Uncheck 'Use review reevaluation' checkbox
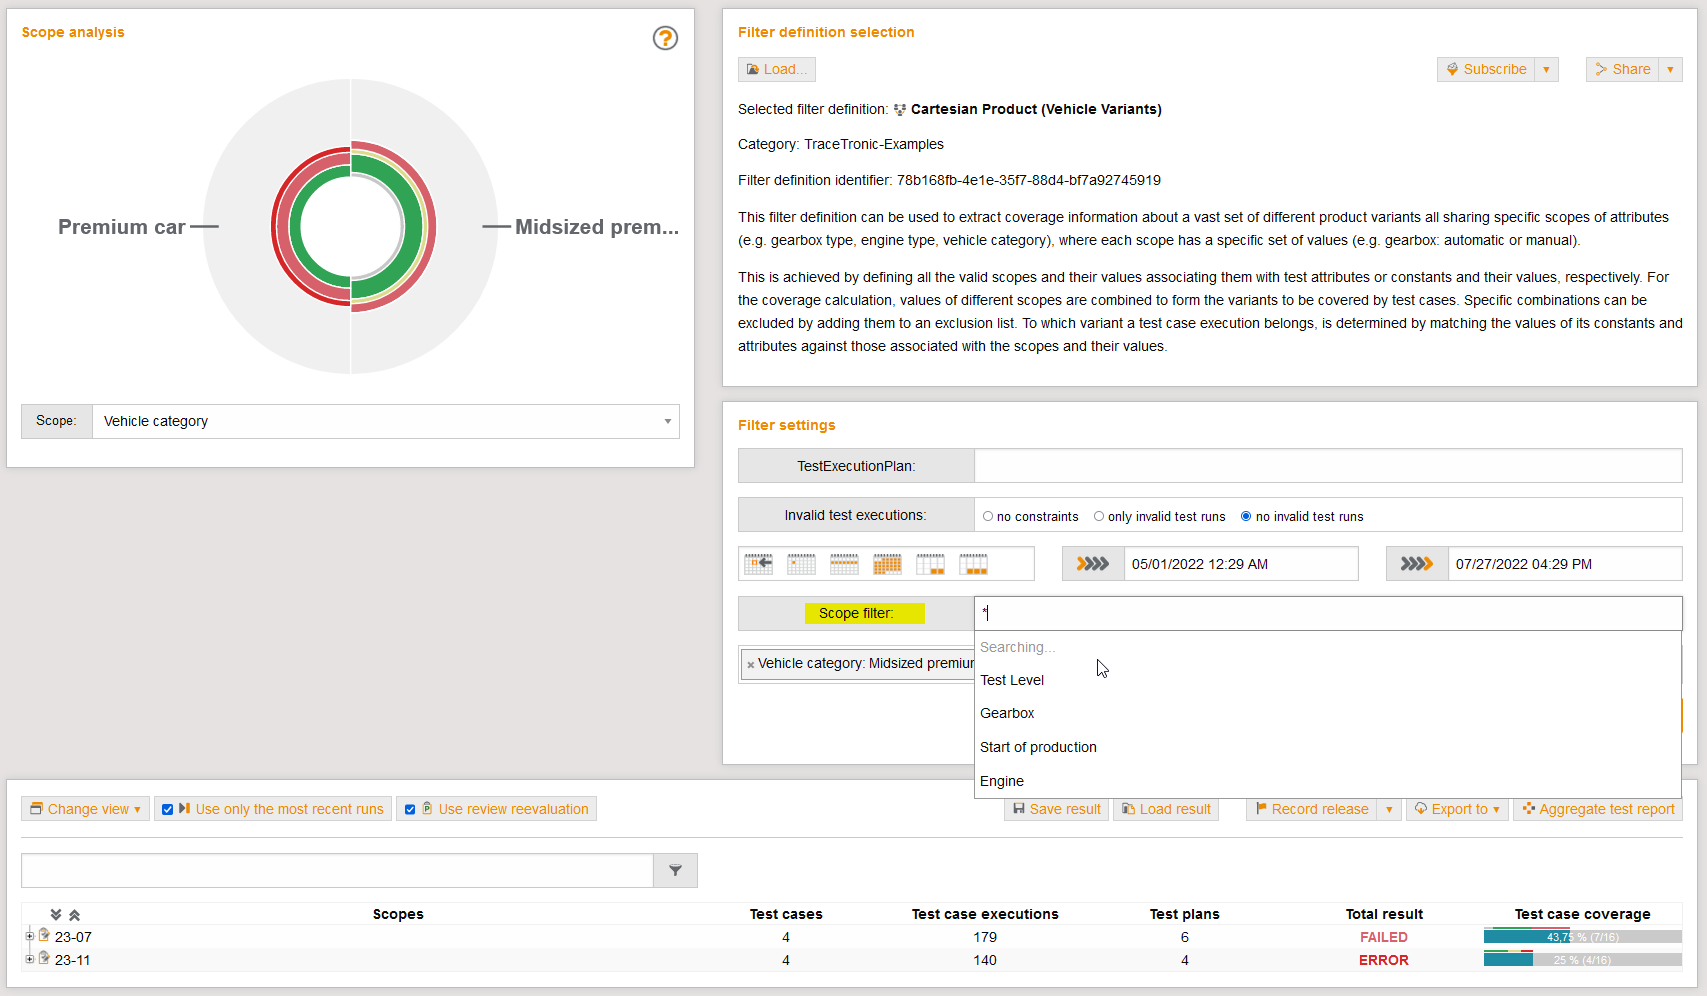 click(x=410, y=810)
